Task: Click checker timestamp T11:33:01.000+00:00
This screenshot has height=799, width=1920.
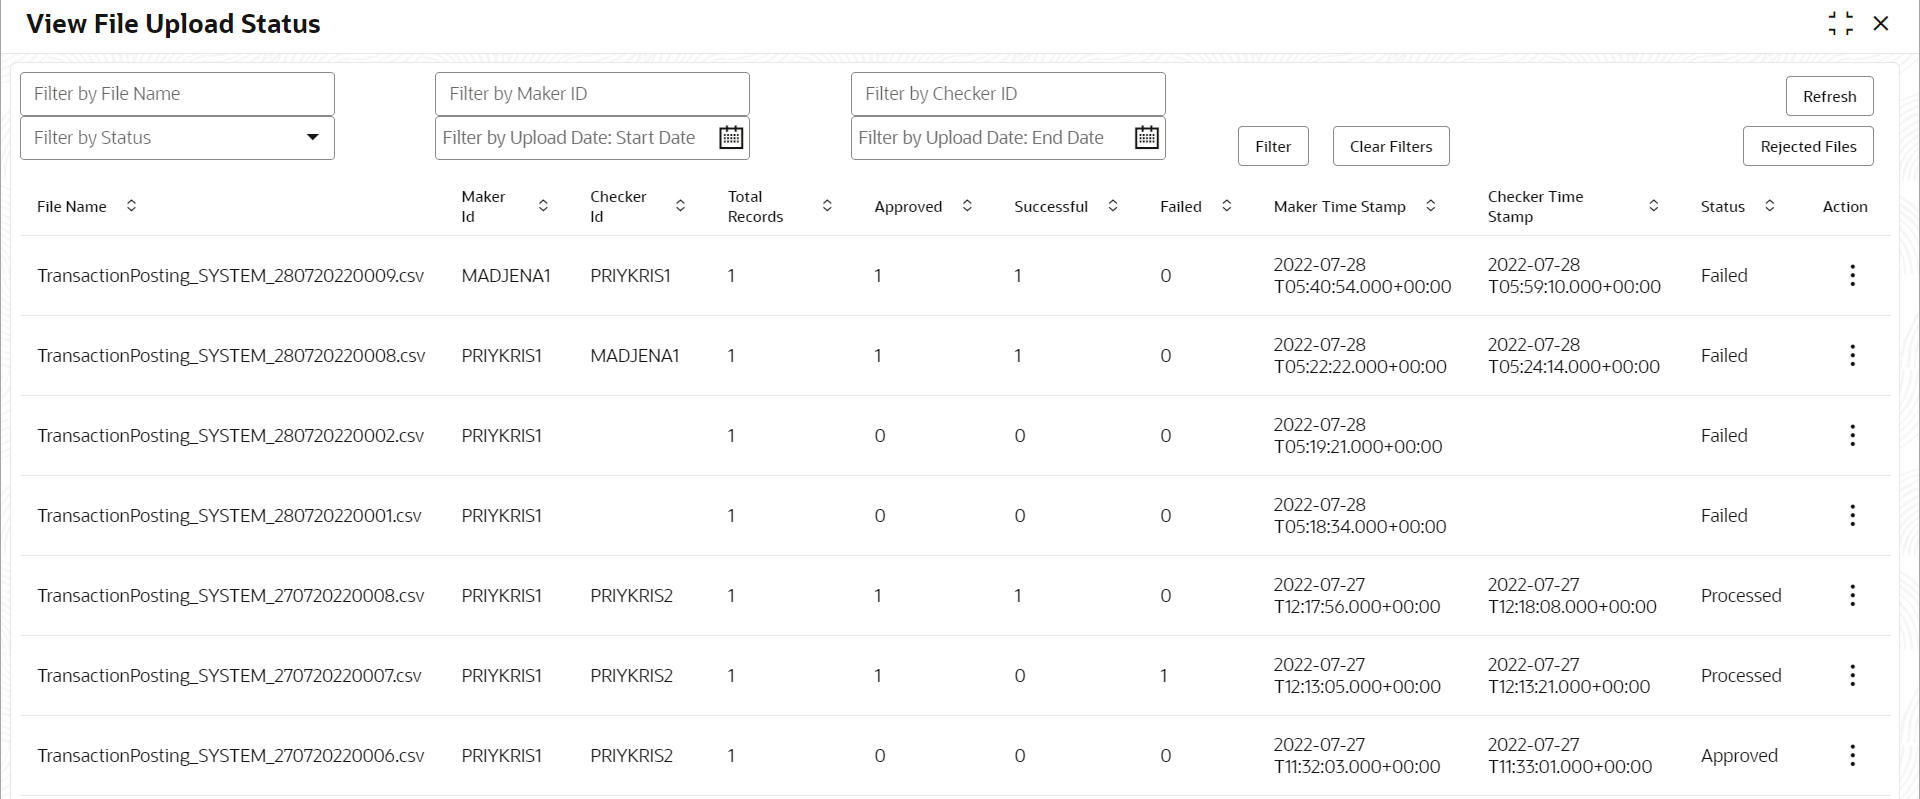Action: pos(1570,767)
